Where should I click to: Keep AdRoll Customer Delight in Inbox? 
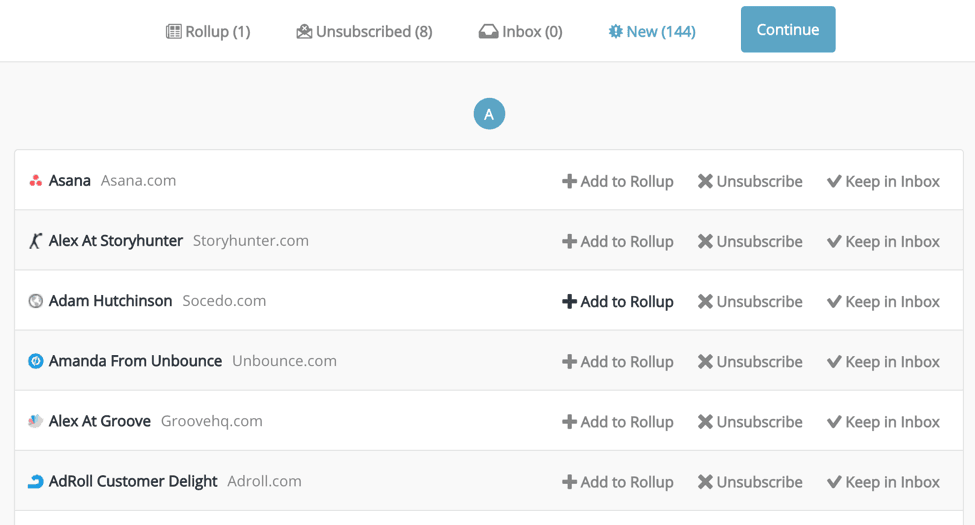pos(883,481)
